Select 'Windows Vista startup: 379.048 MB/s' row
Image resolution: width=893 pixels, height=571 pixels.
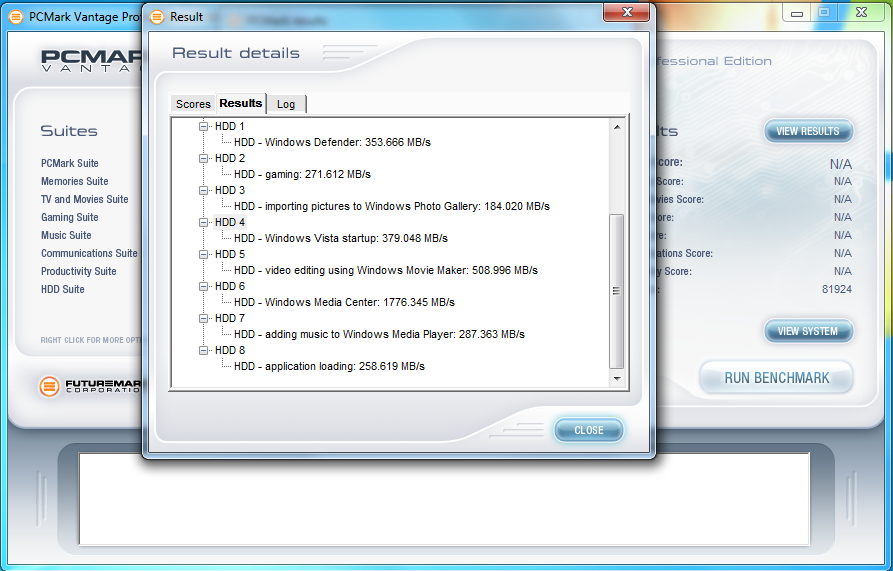tap(341, 238)
